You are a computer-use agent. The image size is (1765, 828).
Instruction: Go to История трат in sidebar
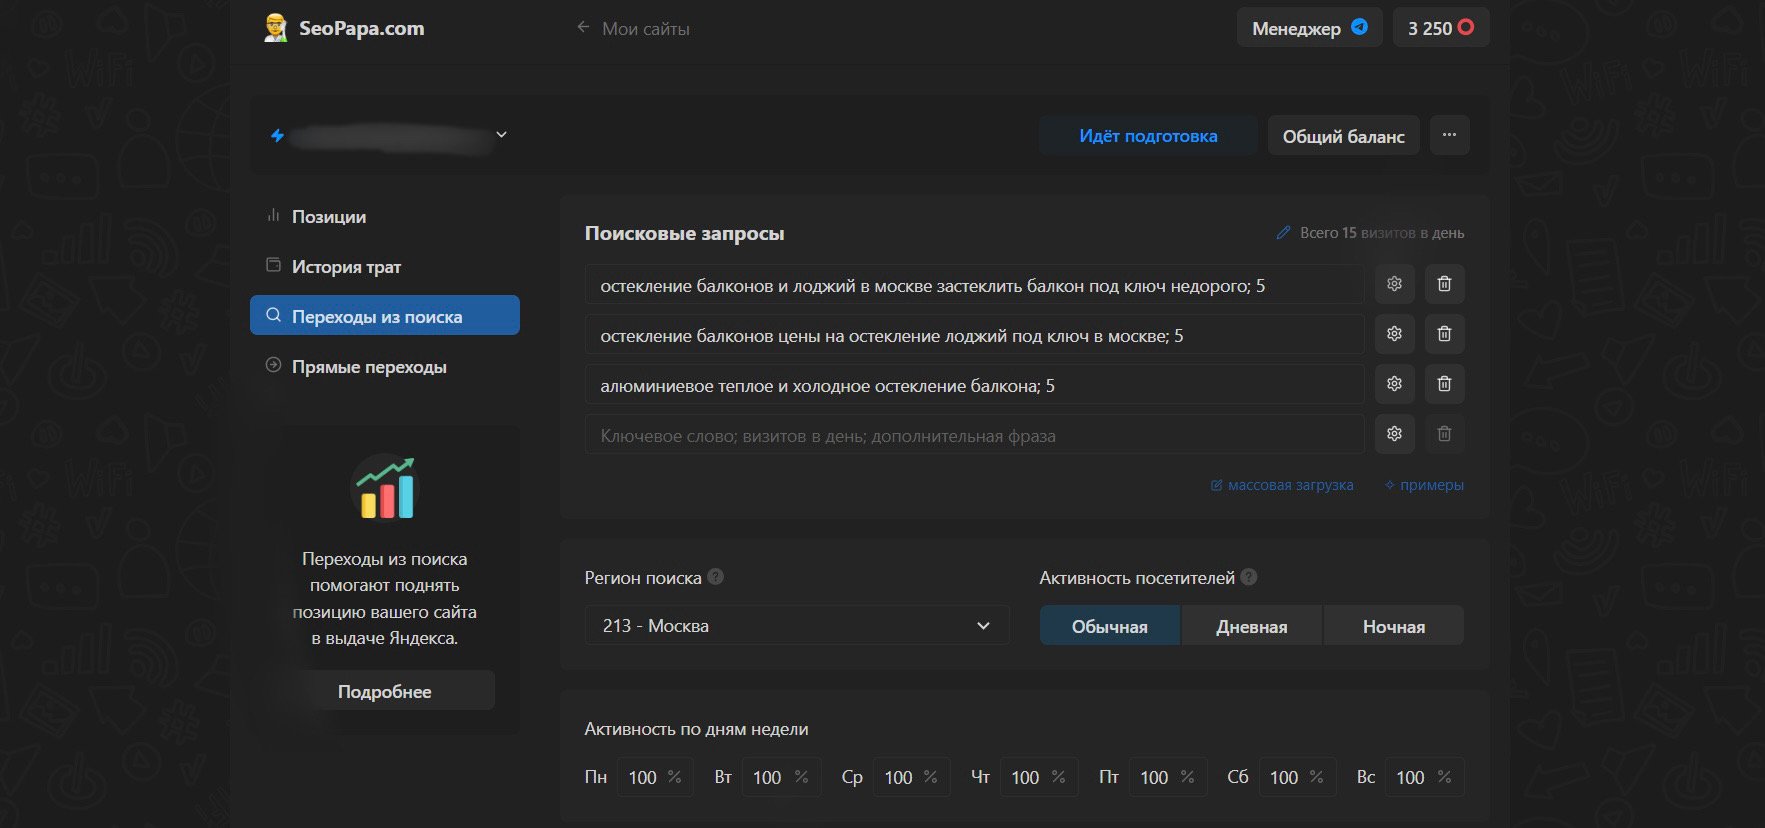[x=346, y=267]
